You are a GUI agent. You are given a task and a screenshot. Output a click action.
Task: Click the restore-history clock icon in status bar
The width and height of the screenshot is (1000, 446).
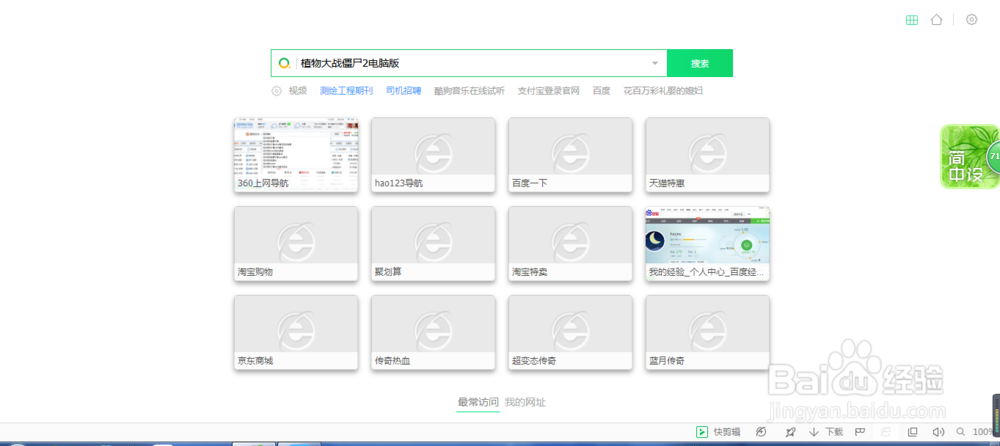[760, 432]
